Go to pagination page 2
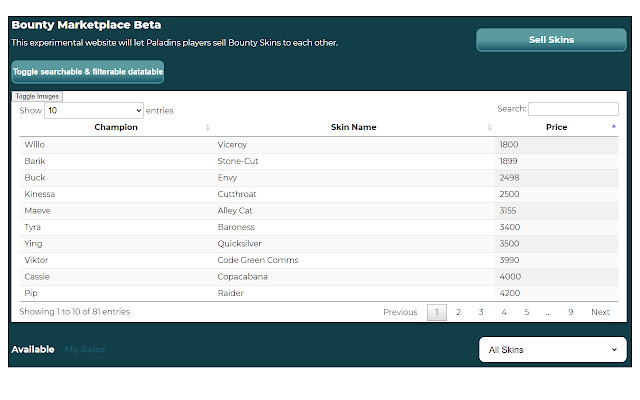640x400 pixels. pos(458,312)
